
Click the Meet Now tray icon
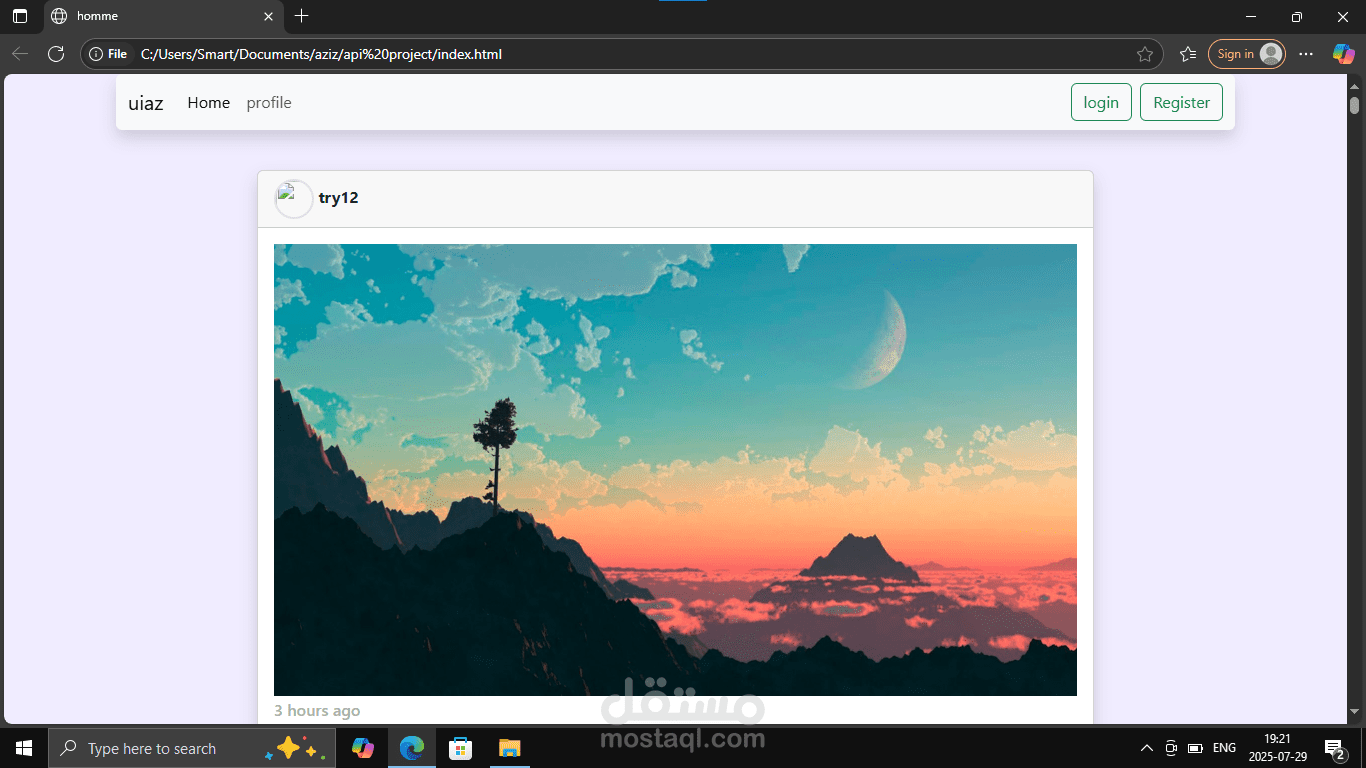click(x=1171, y=748)
